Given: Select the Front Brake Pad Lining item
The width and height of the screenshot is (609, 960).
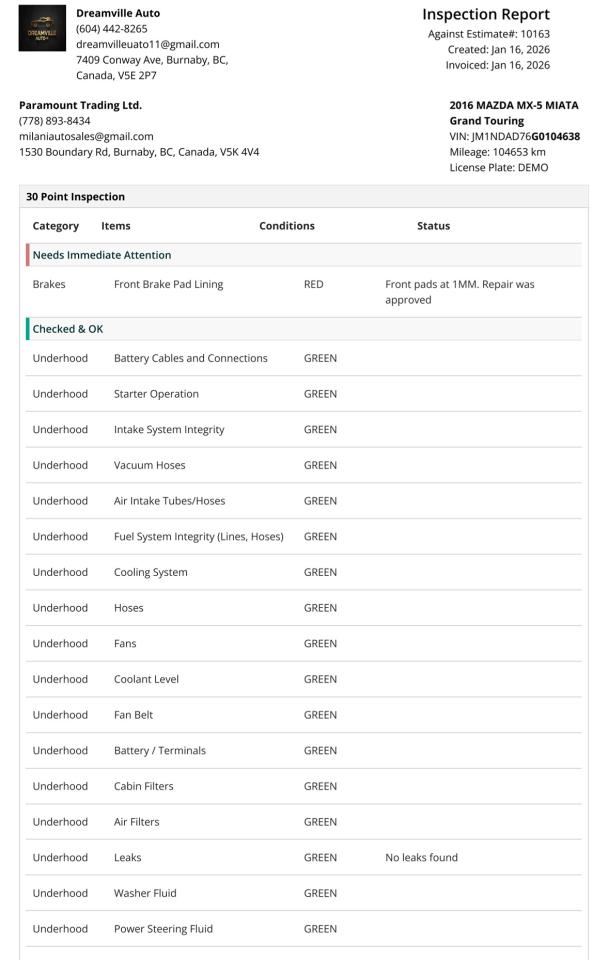Looking at the screenshot, I should pos(168,285).
